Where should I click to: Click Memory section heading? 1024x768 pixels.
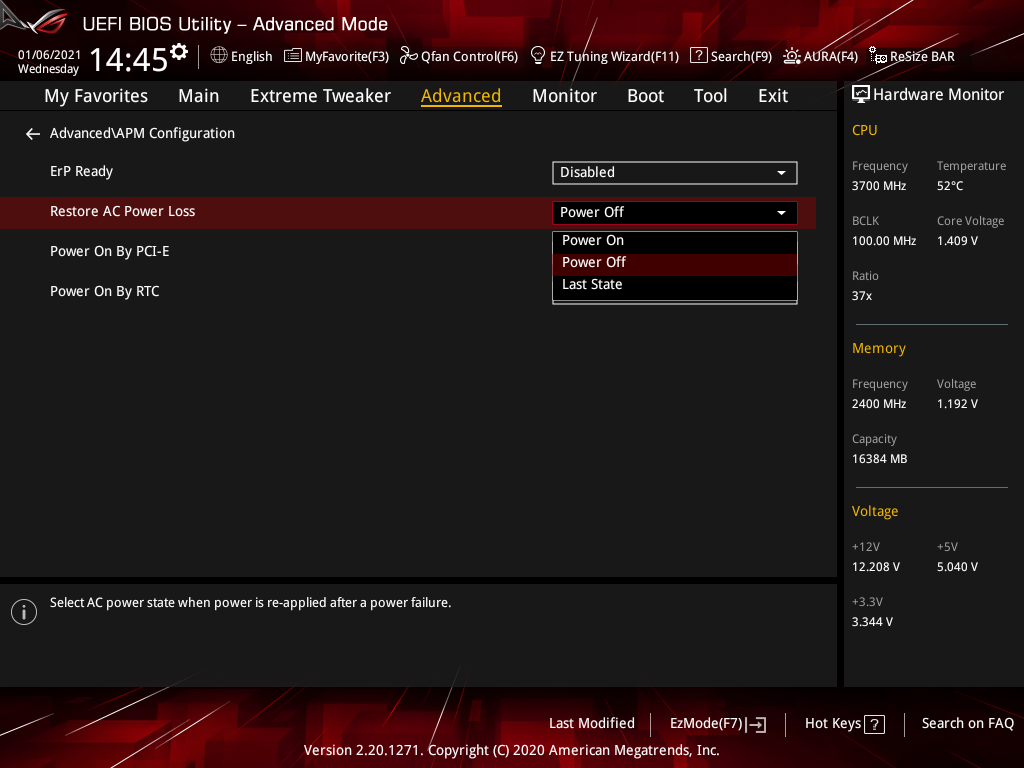[x=878, y=349]
